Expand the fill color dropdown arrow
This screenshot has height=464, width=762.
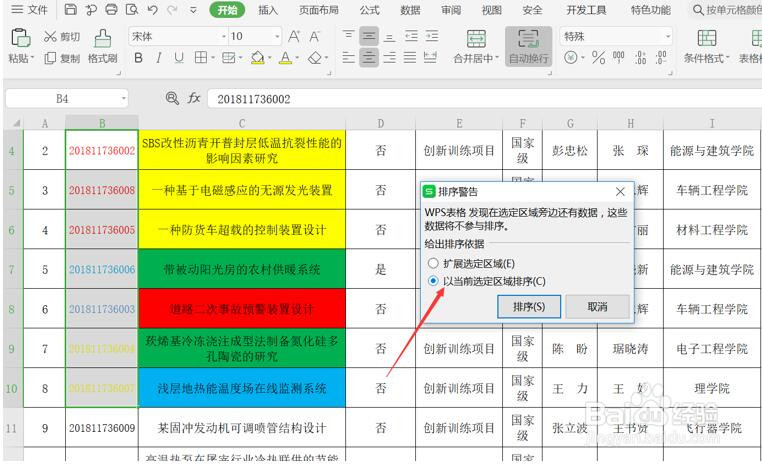(270, 58)
